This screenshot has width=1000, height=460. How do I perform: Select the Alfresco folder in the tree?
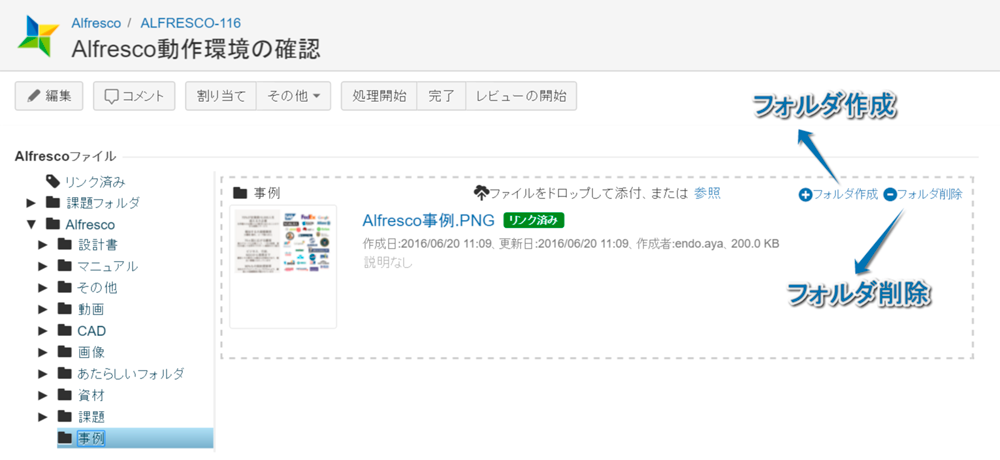click(90, 225)
